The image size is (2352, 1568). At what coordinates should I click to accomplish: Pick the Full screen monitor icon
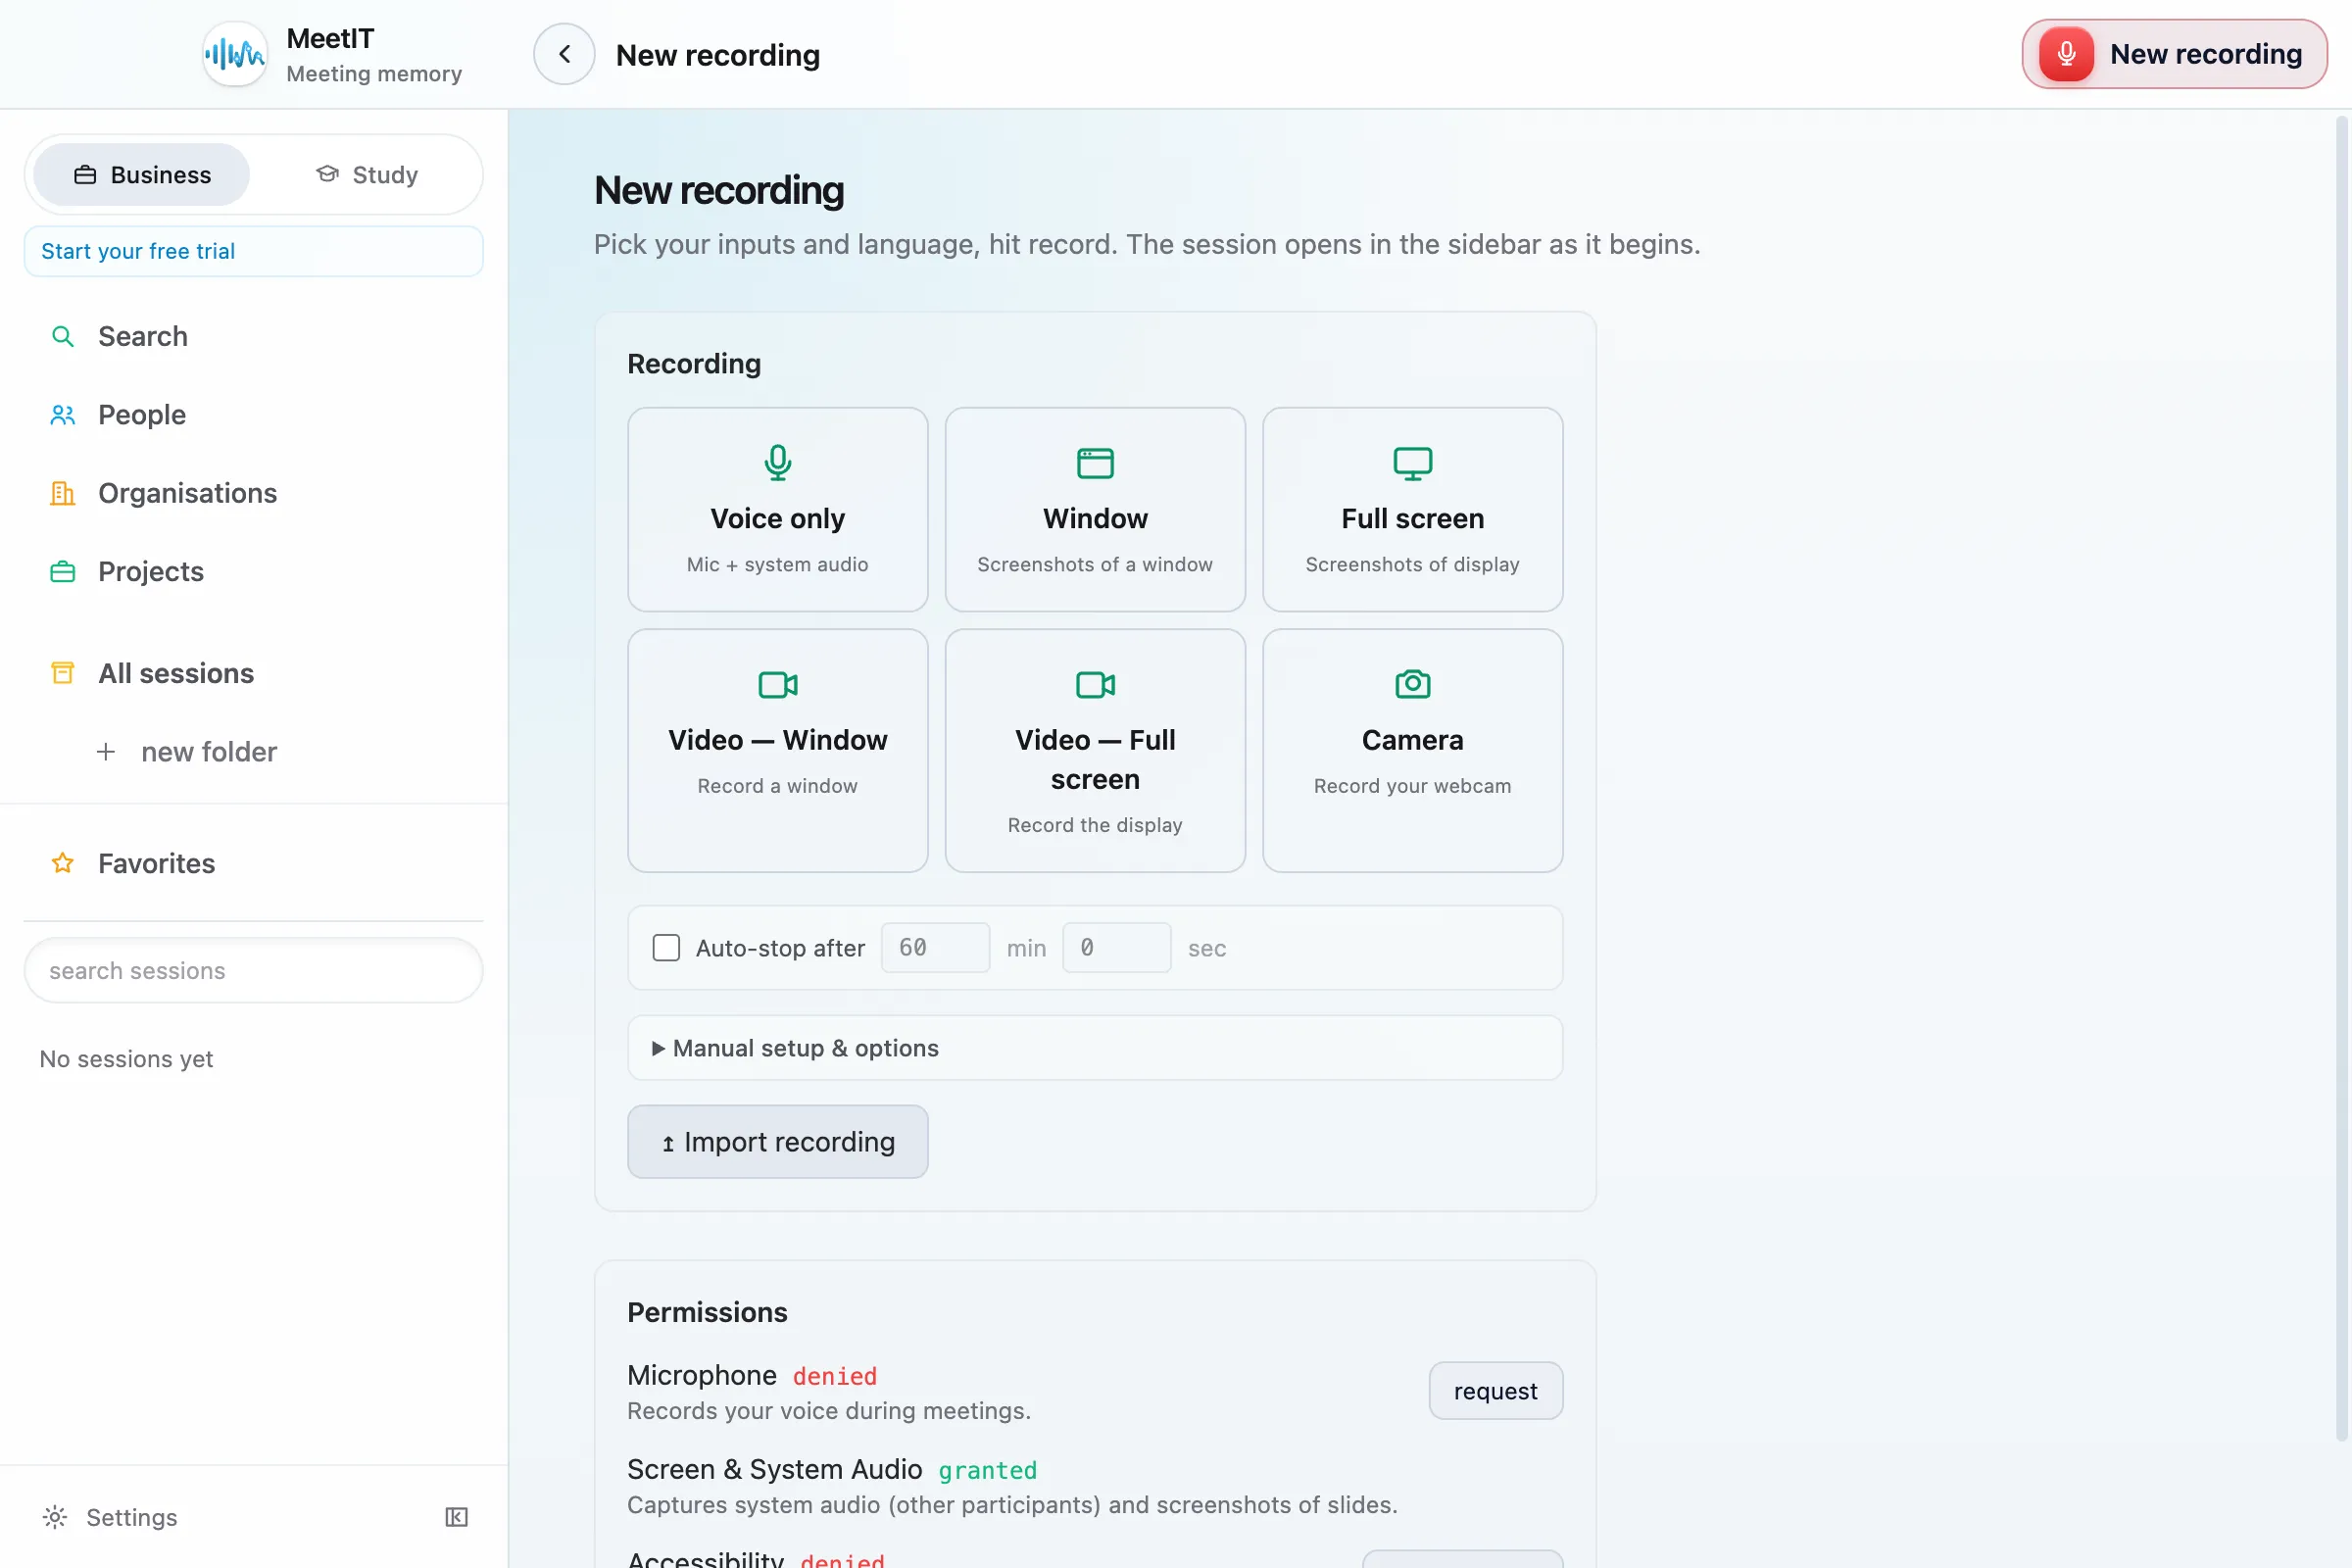point(1412,463)
